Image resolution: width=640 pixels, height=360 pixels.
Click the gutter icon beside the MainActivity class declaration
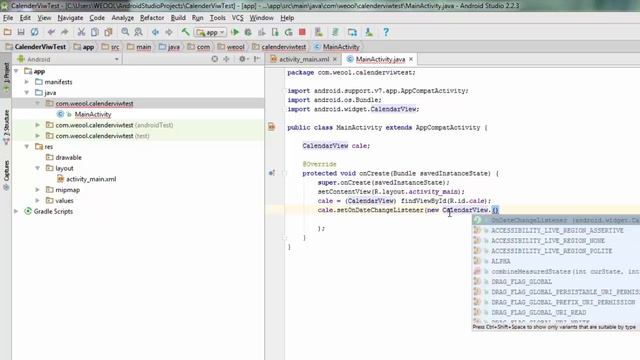click(271, 127)
